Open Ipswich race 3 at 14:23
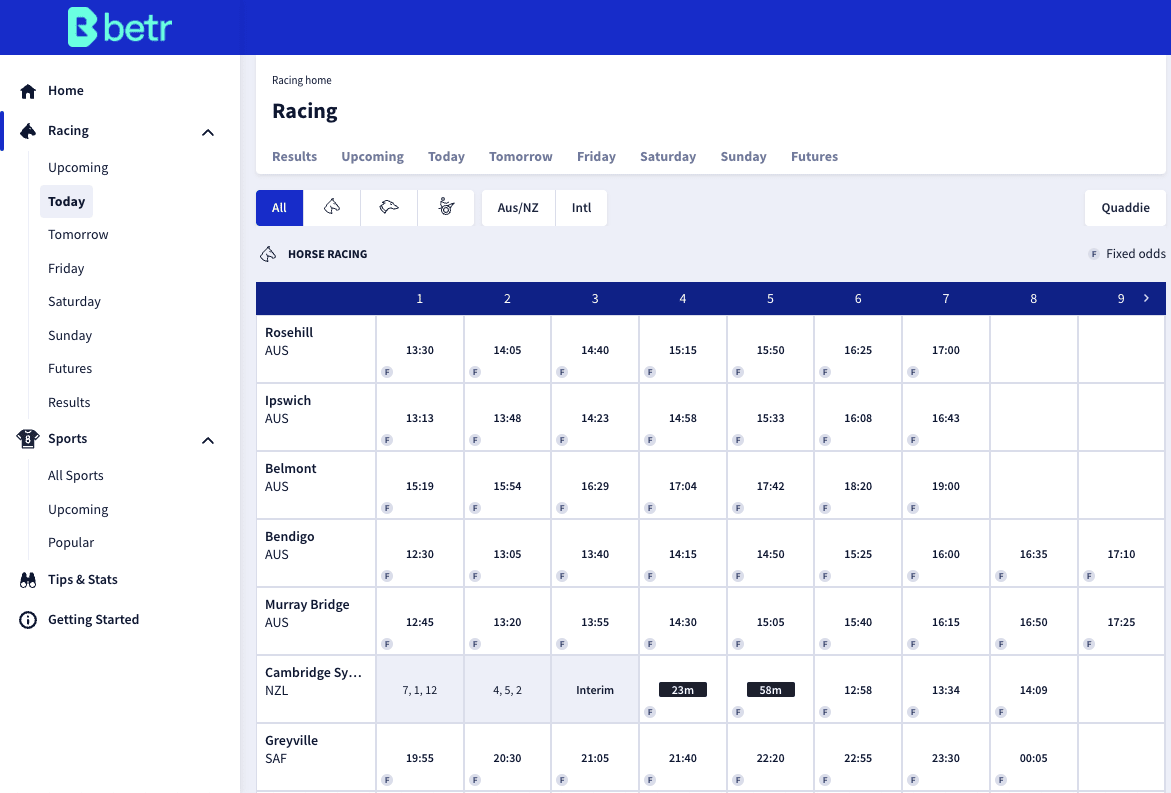This screenshot has width=1171, height=793. [595, 417]
